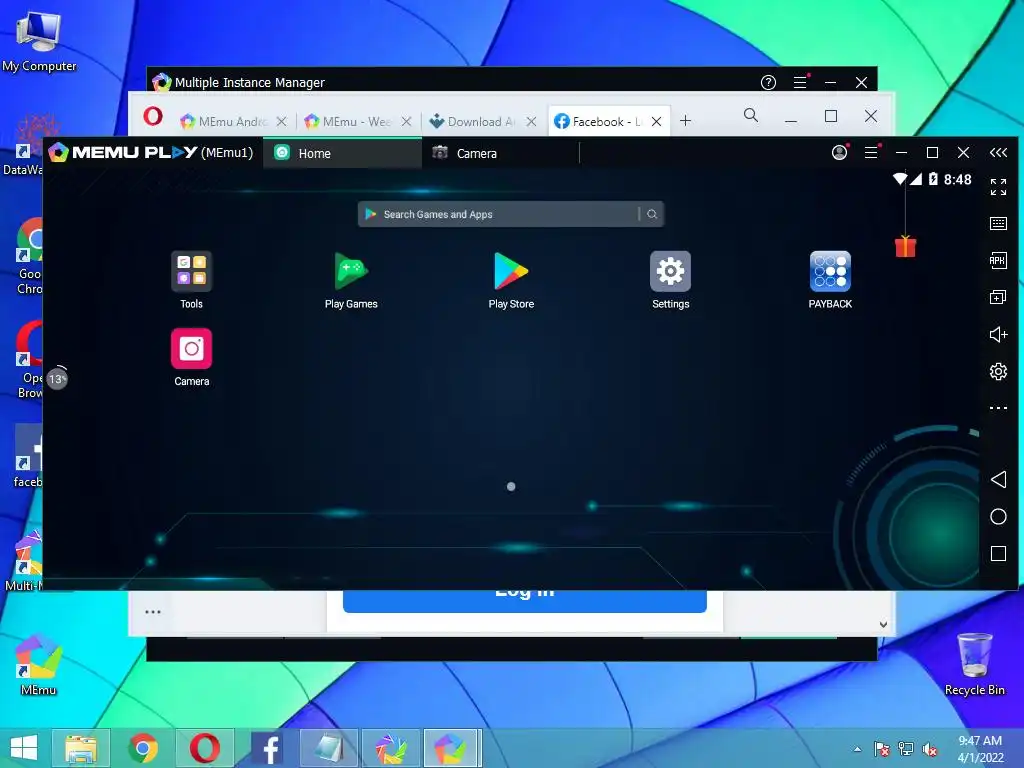Switch to the Camera tab in MEmu

click(500, 153)
